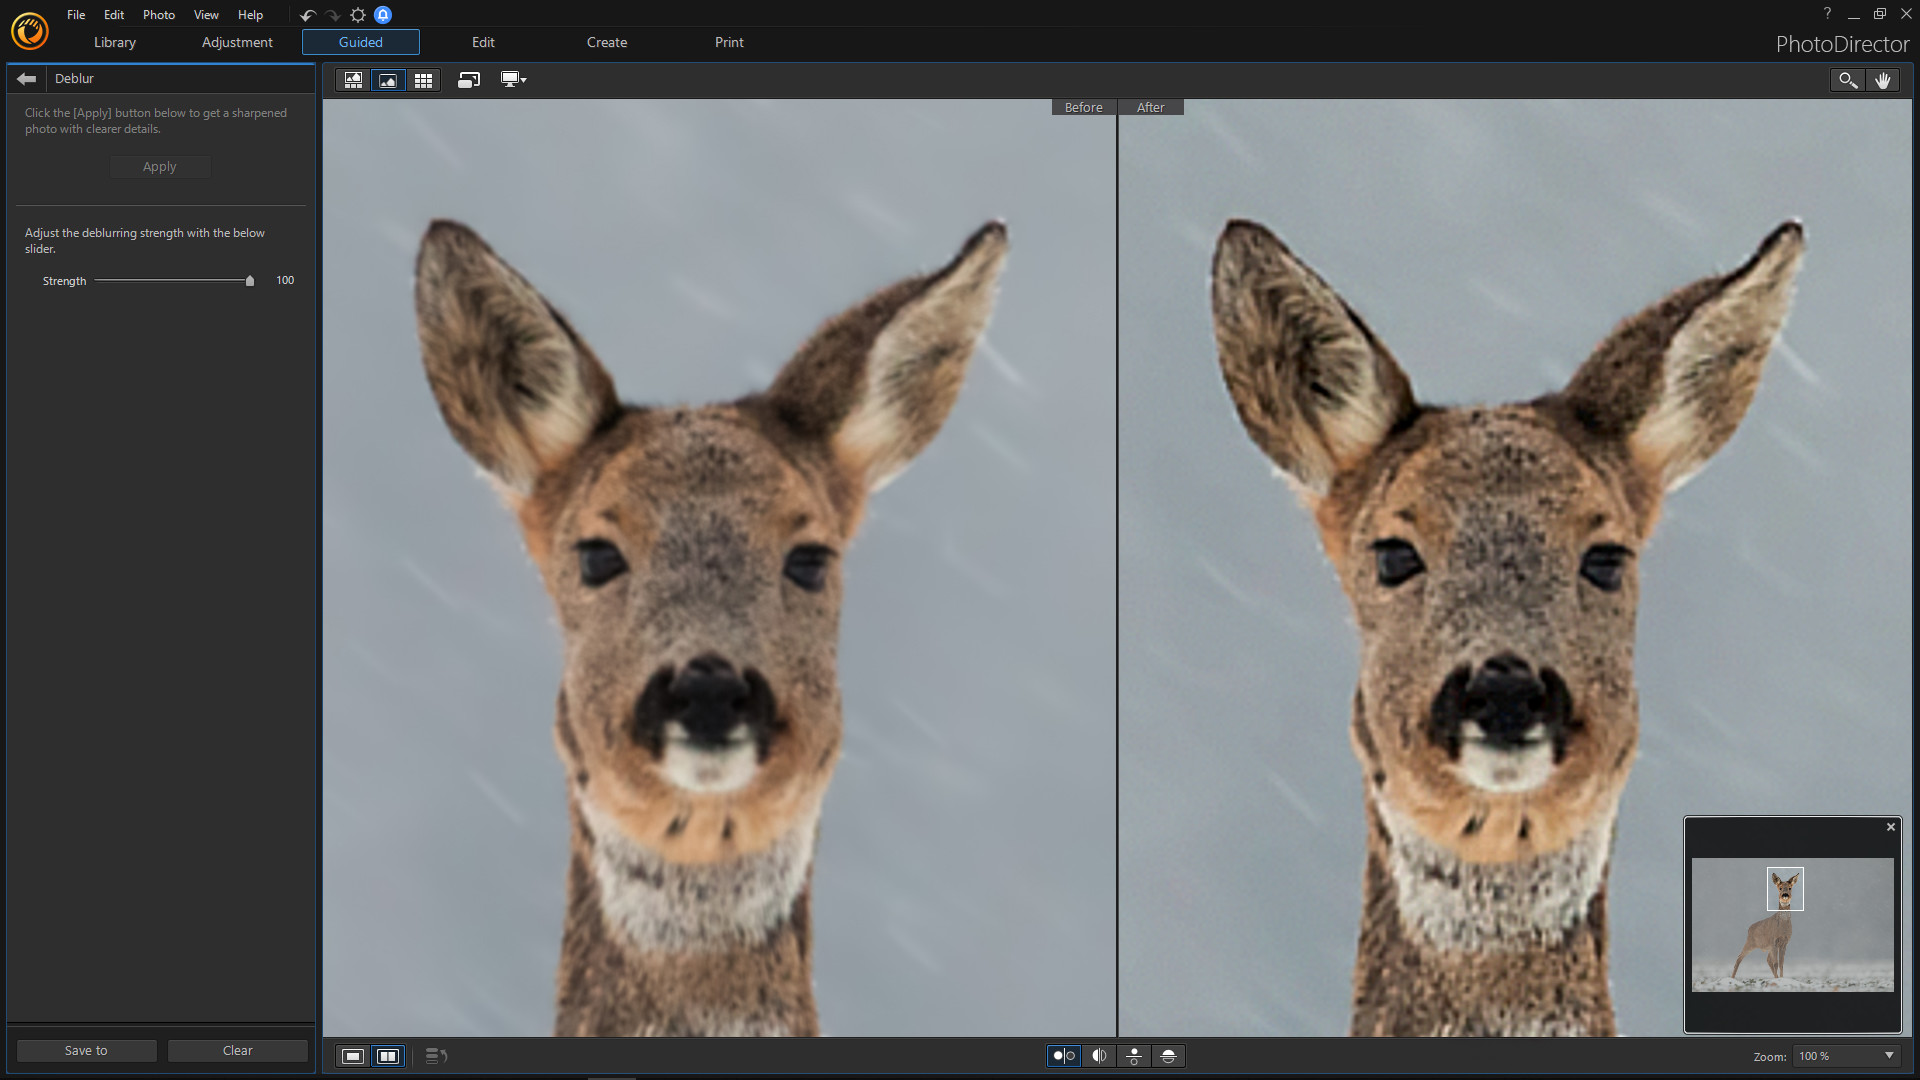
Task: Open the Photo menu
Action: tap(158, 14)
